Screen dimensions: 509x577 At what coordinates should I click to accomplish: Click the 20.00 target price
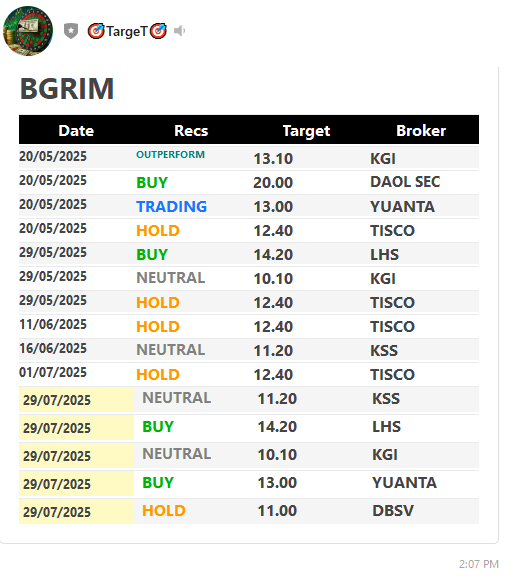tap(273, 183)
